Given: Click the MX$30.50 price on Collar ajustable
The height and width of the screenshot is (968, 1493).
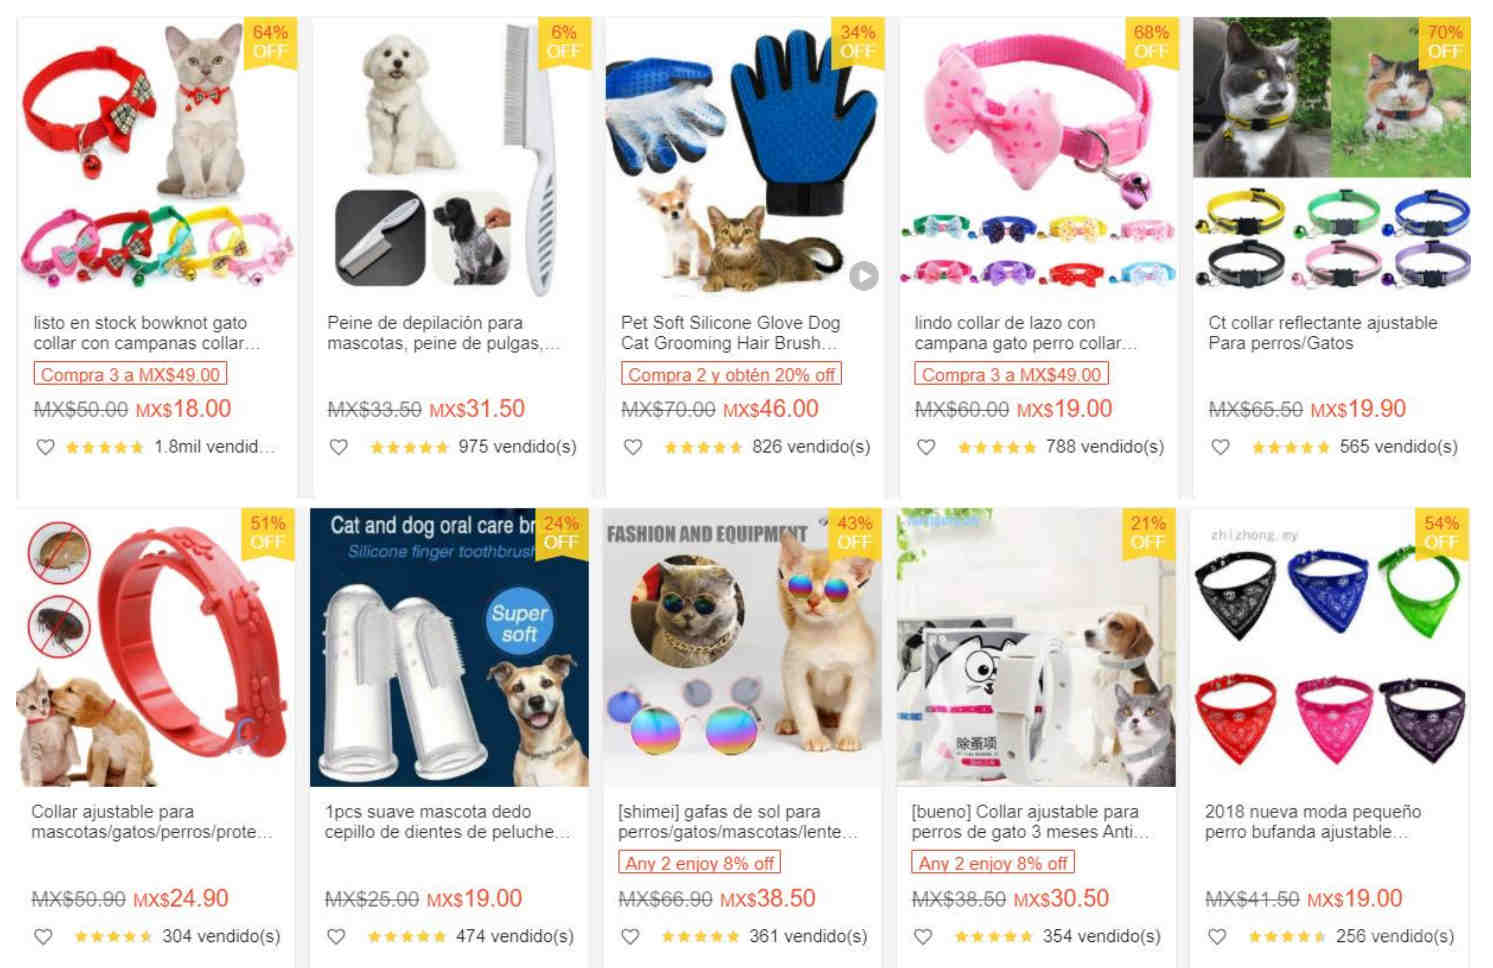Looking at the screenshot, I should (1061, 898).
